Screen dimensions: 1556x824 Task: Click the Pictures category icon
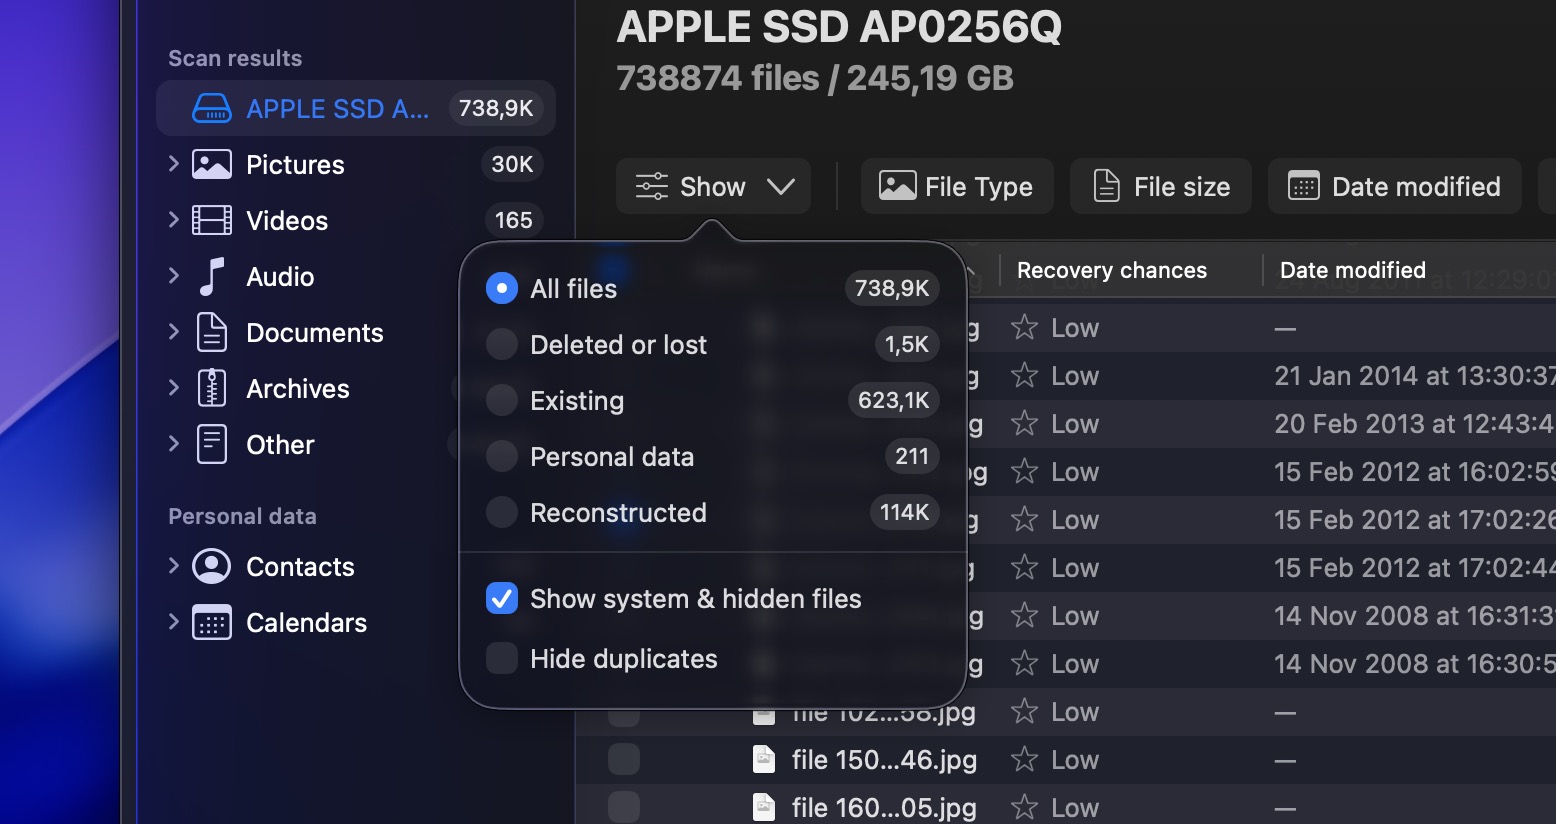[x=211, y=164]
